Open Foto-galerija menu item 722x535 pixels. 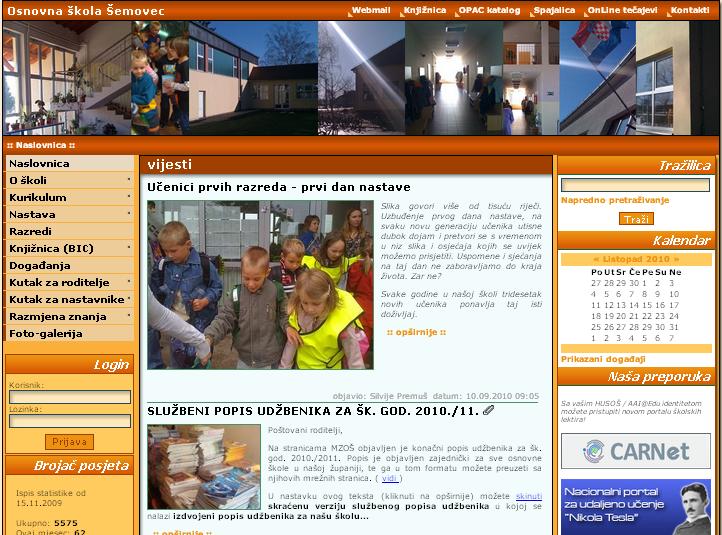[70, 334]
